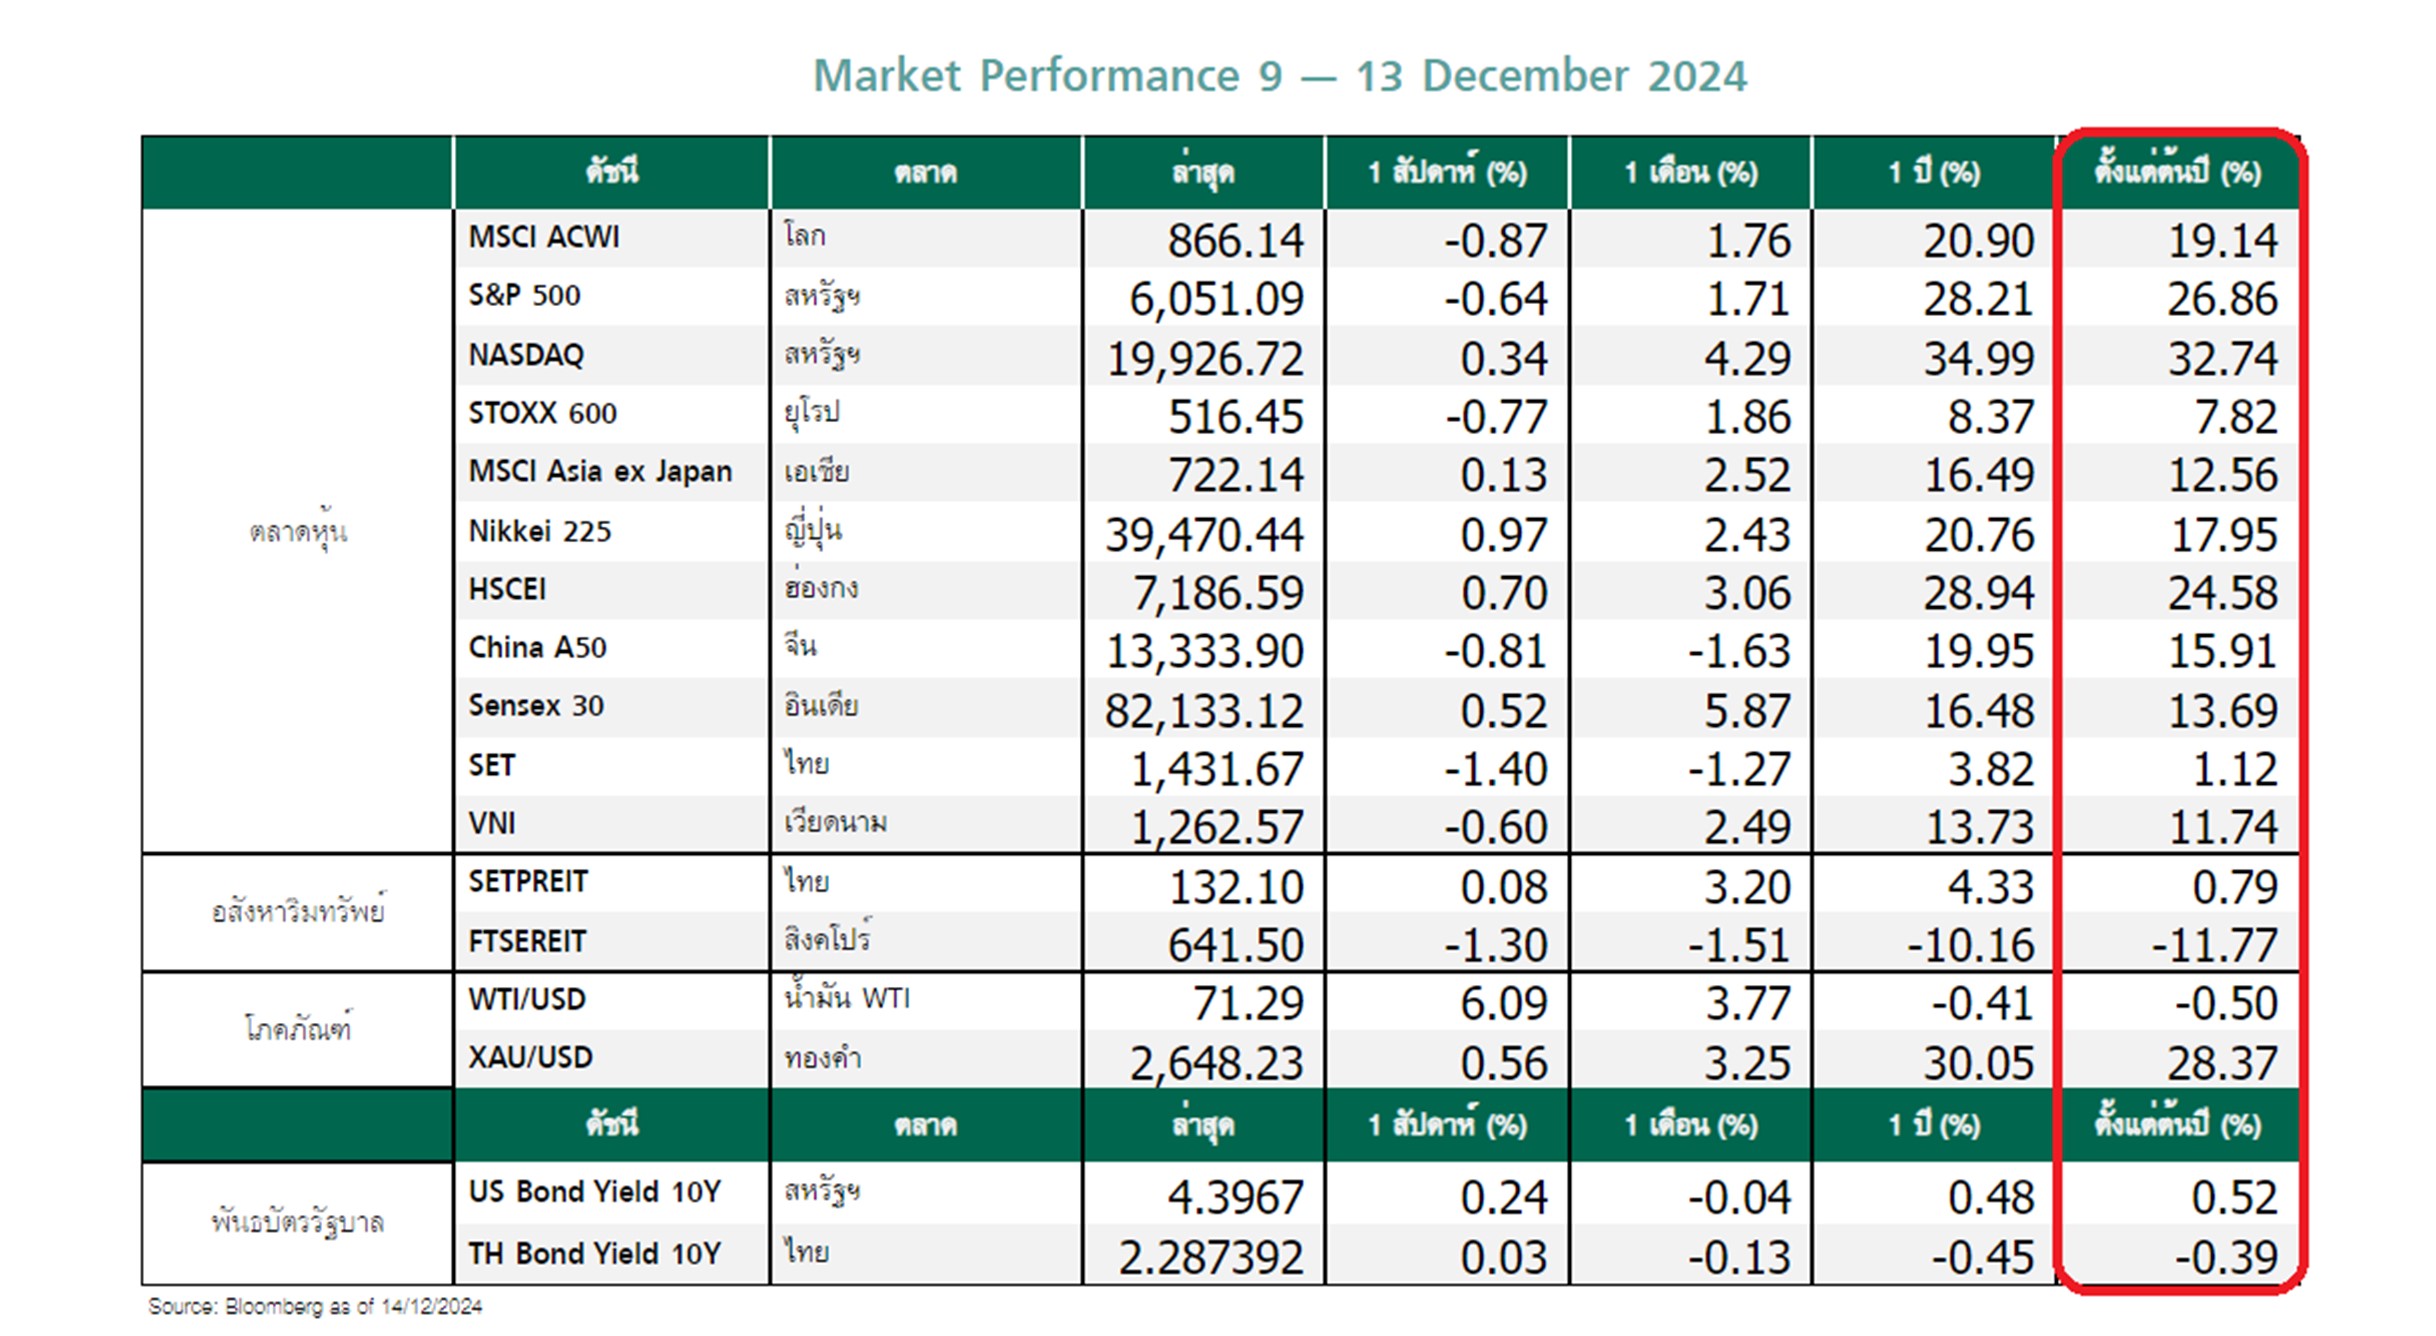Select the MSCI ACWI index name
This screenshot has width=2436, height=1336.
[544, 237]
